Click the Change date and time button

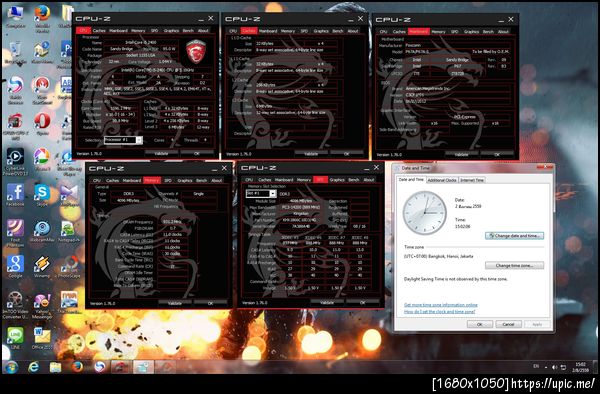(514, 236)
